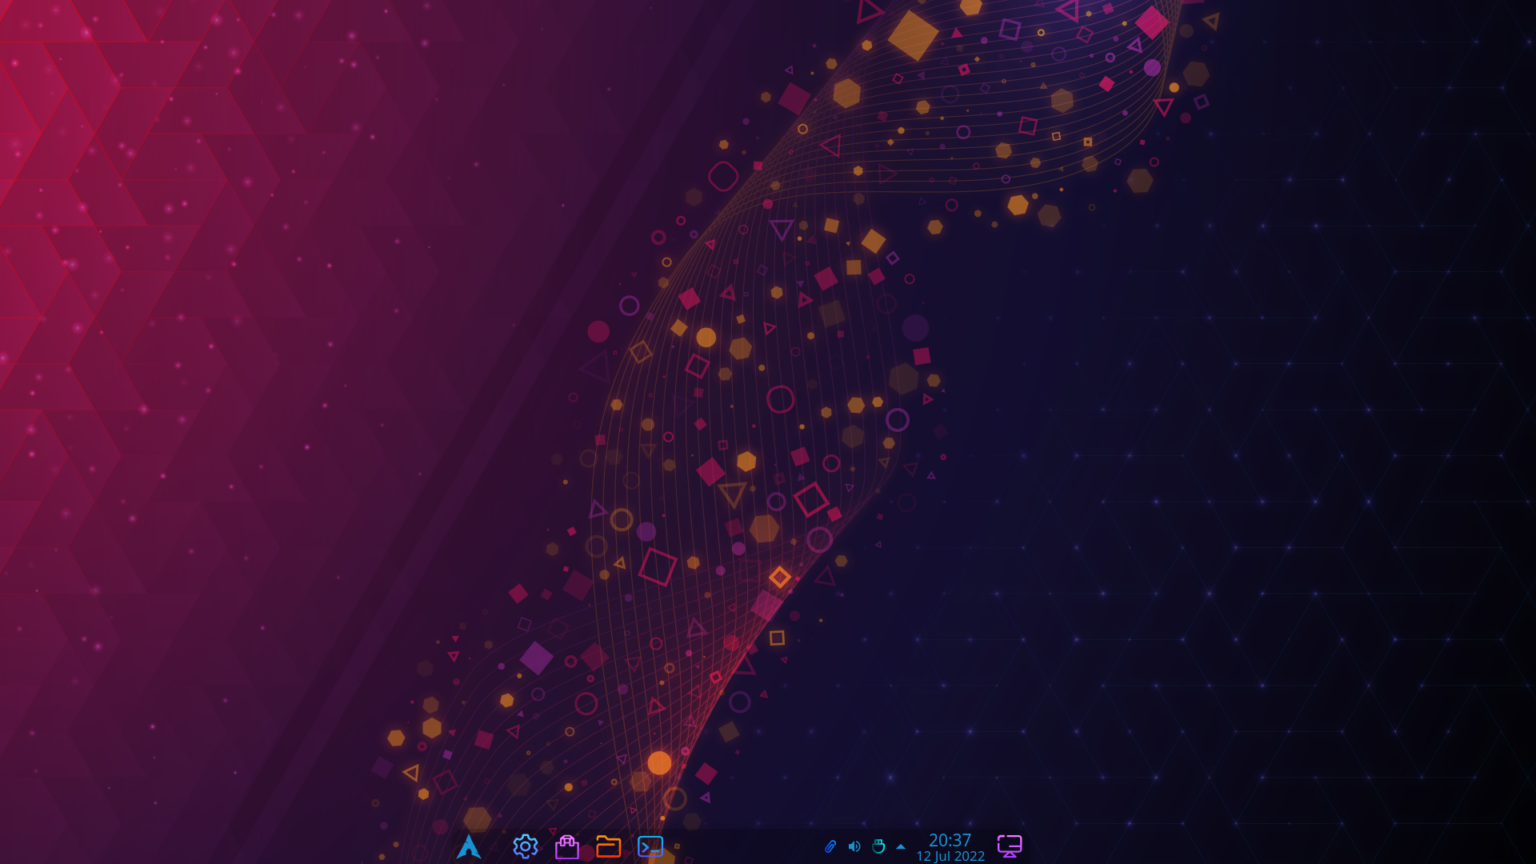The height and width of the screenshot is (864, 1536).
Task: Launch the terminal emulator
Action: tap(650, 846)
